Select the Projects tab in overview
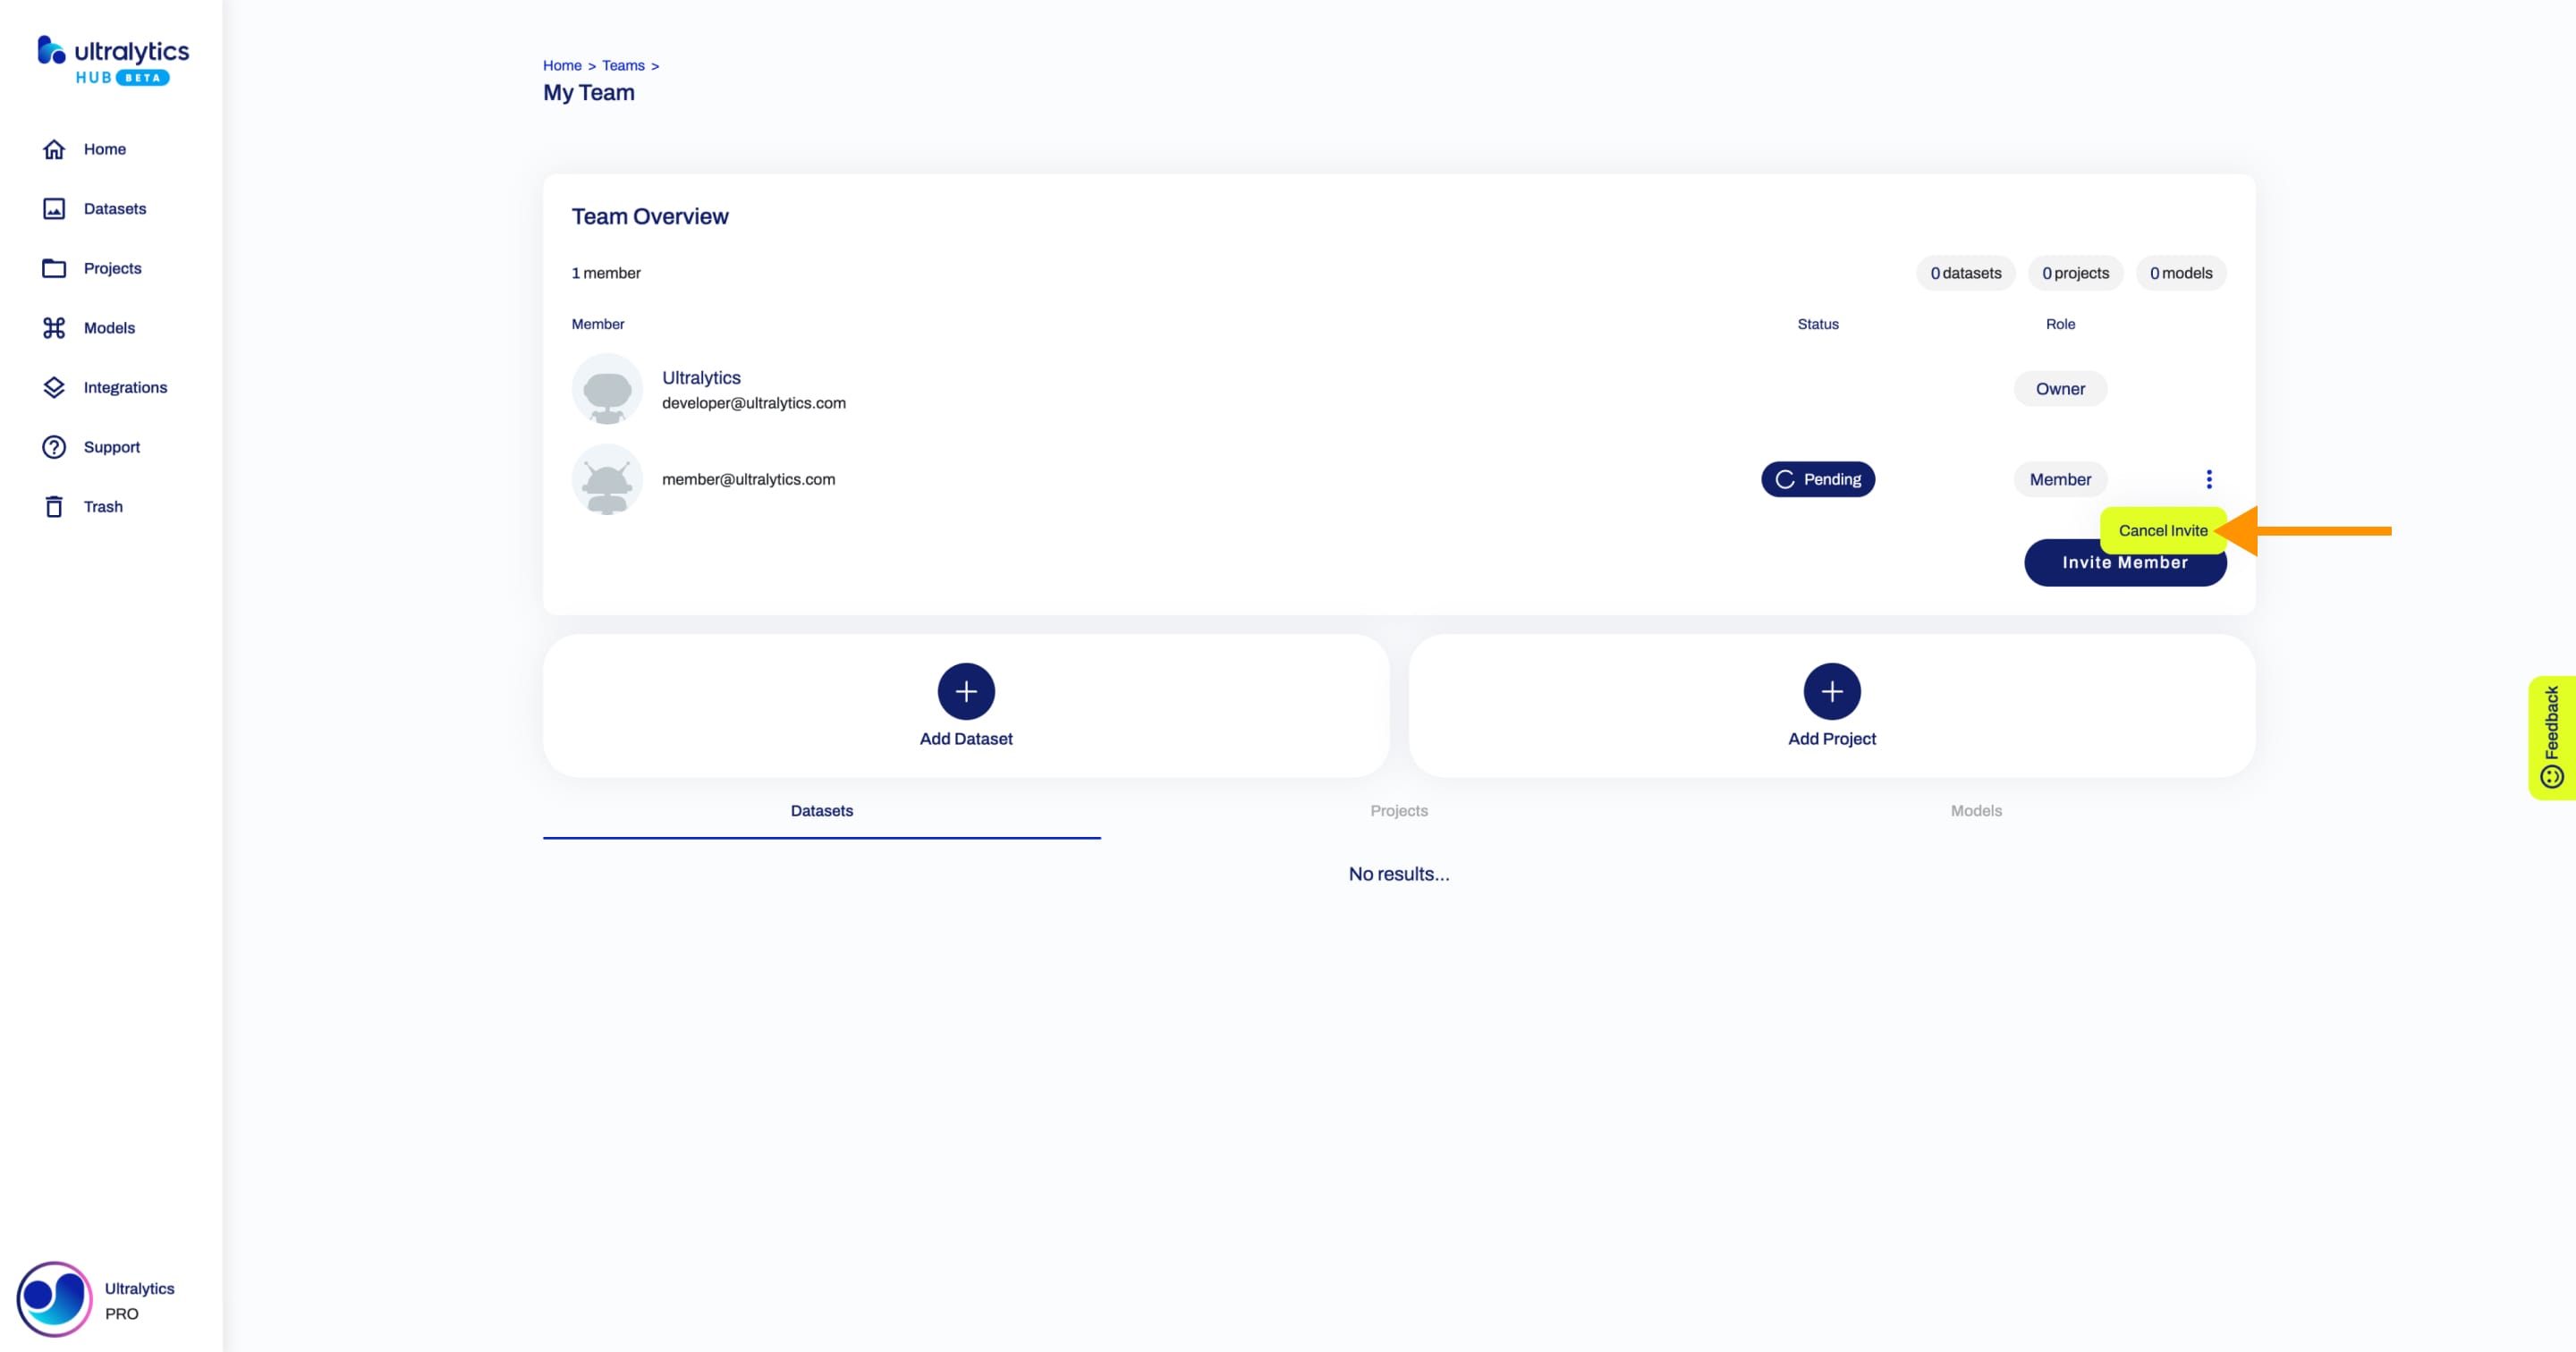 [x=1399, y=810]
